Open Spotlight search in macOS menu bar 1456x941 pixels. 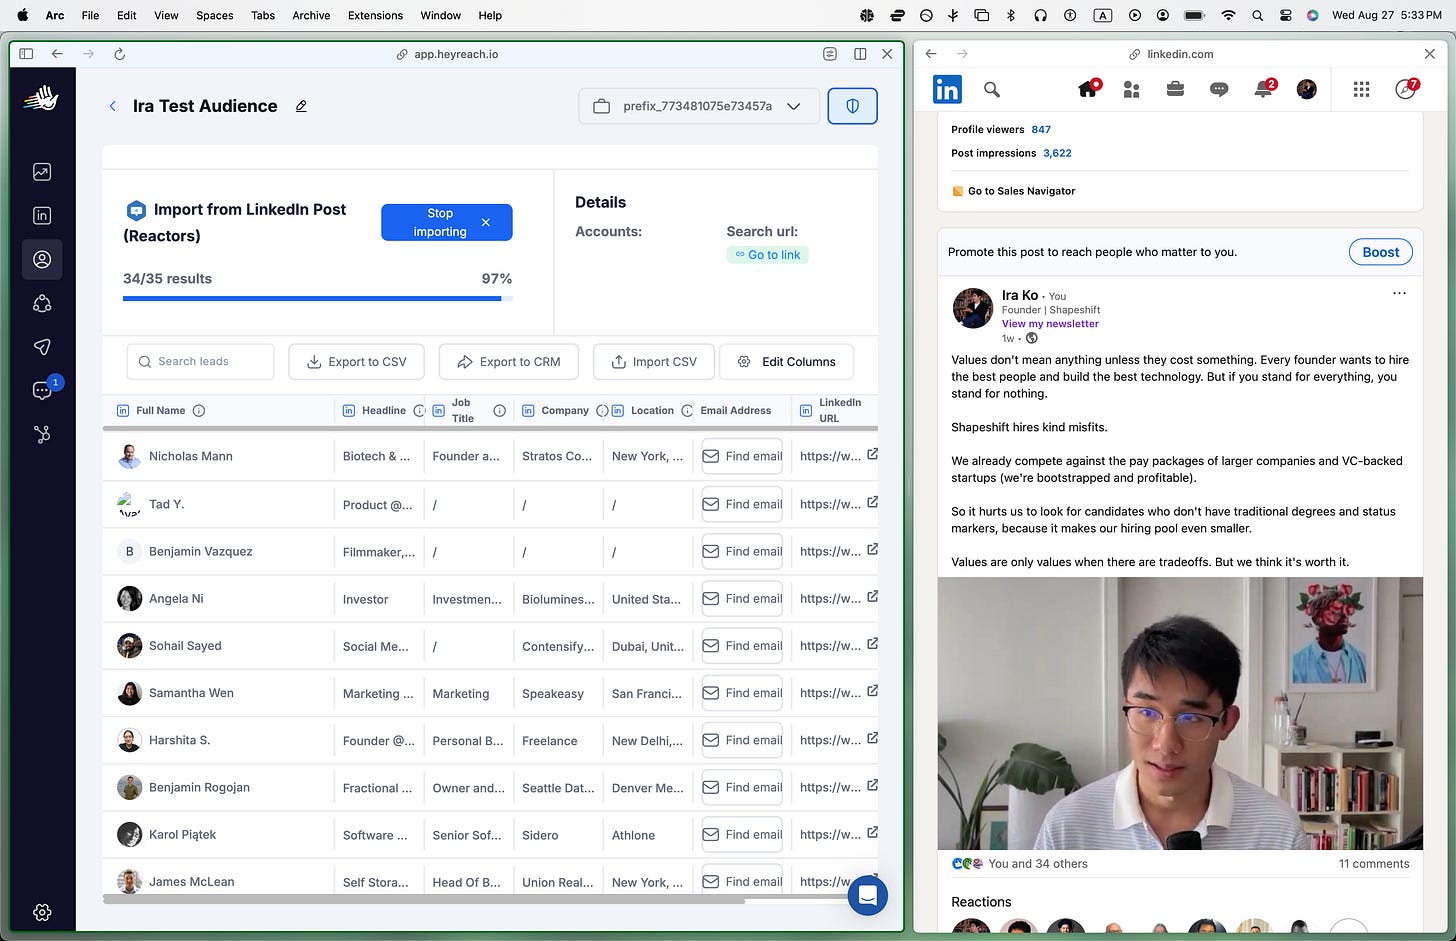[1257, 15]
